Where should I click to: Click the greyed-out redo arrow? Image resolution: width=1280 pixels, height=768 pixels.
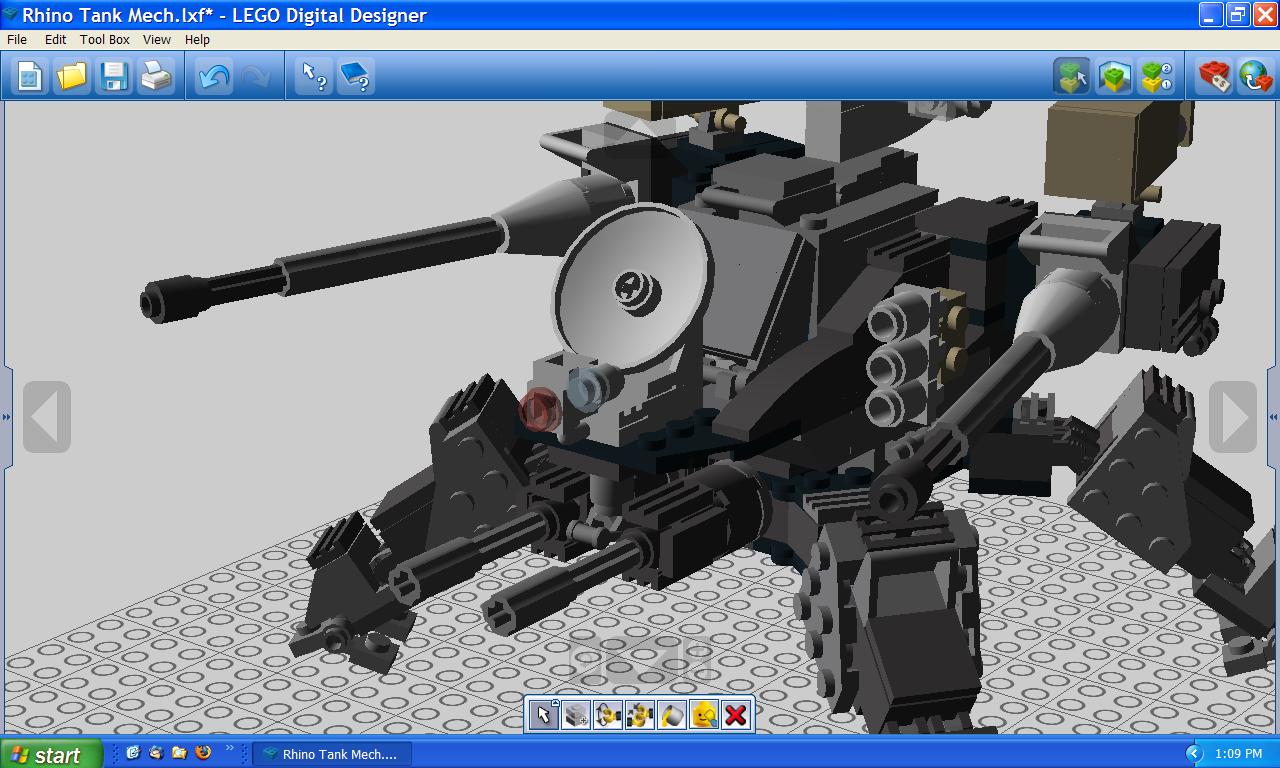pyautogui.click(x=255, y=76)
